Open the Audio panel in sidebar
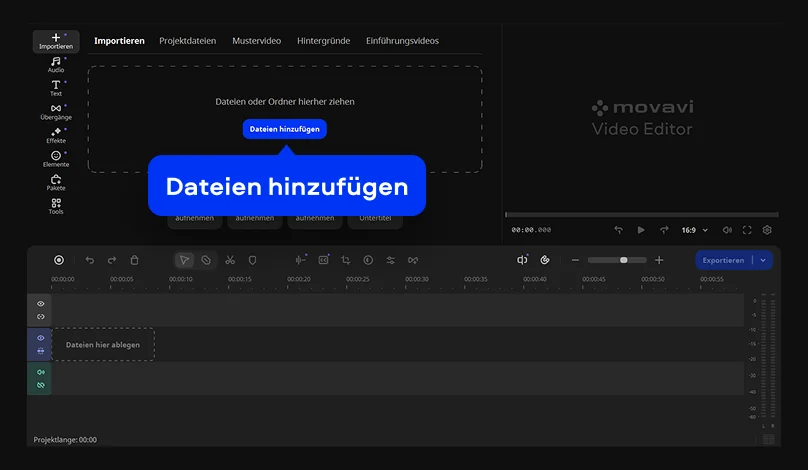The image size is (808, 470). coord(56,65)
